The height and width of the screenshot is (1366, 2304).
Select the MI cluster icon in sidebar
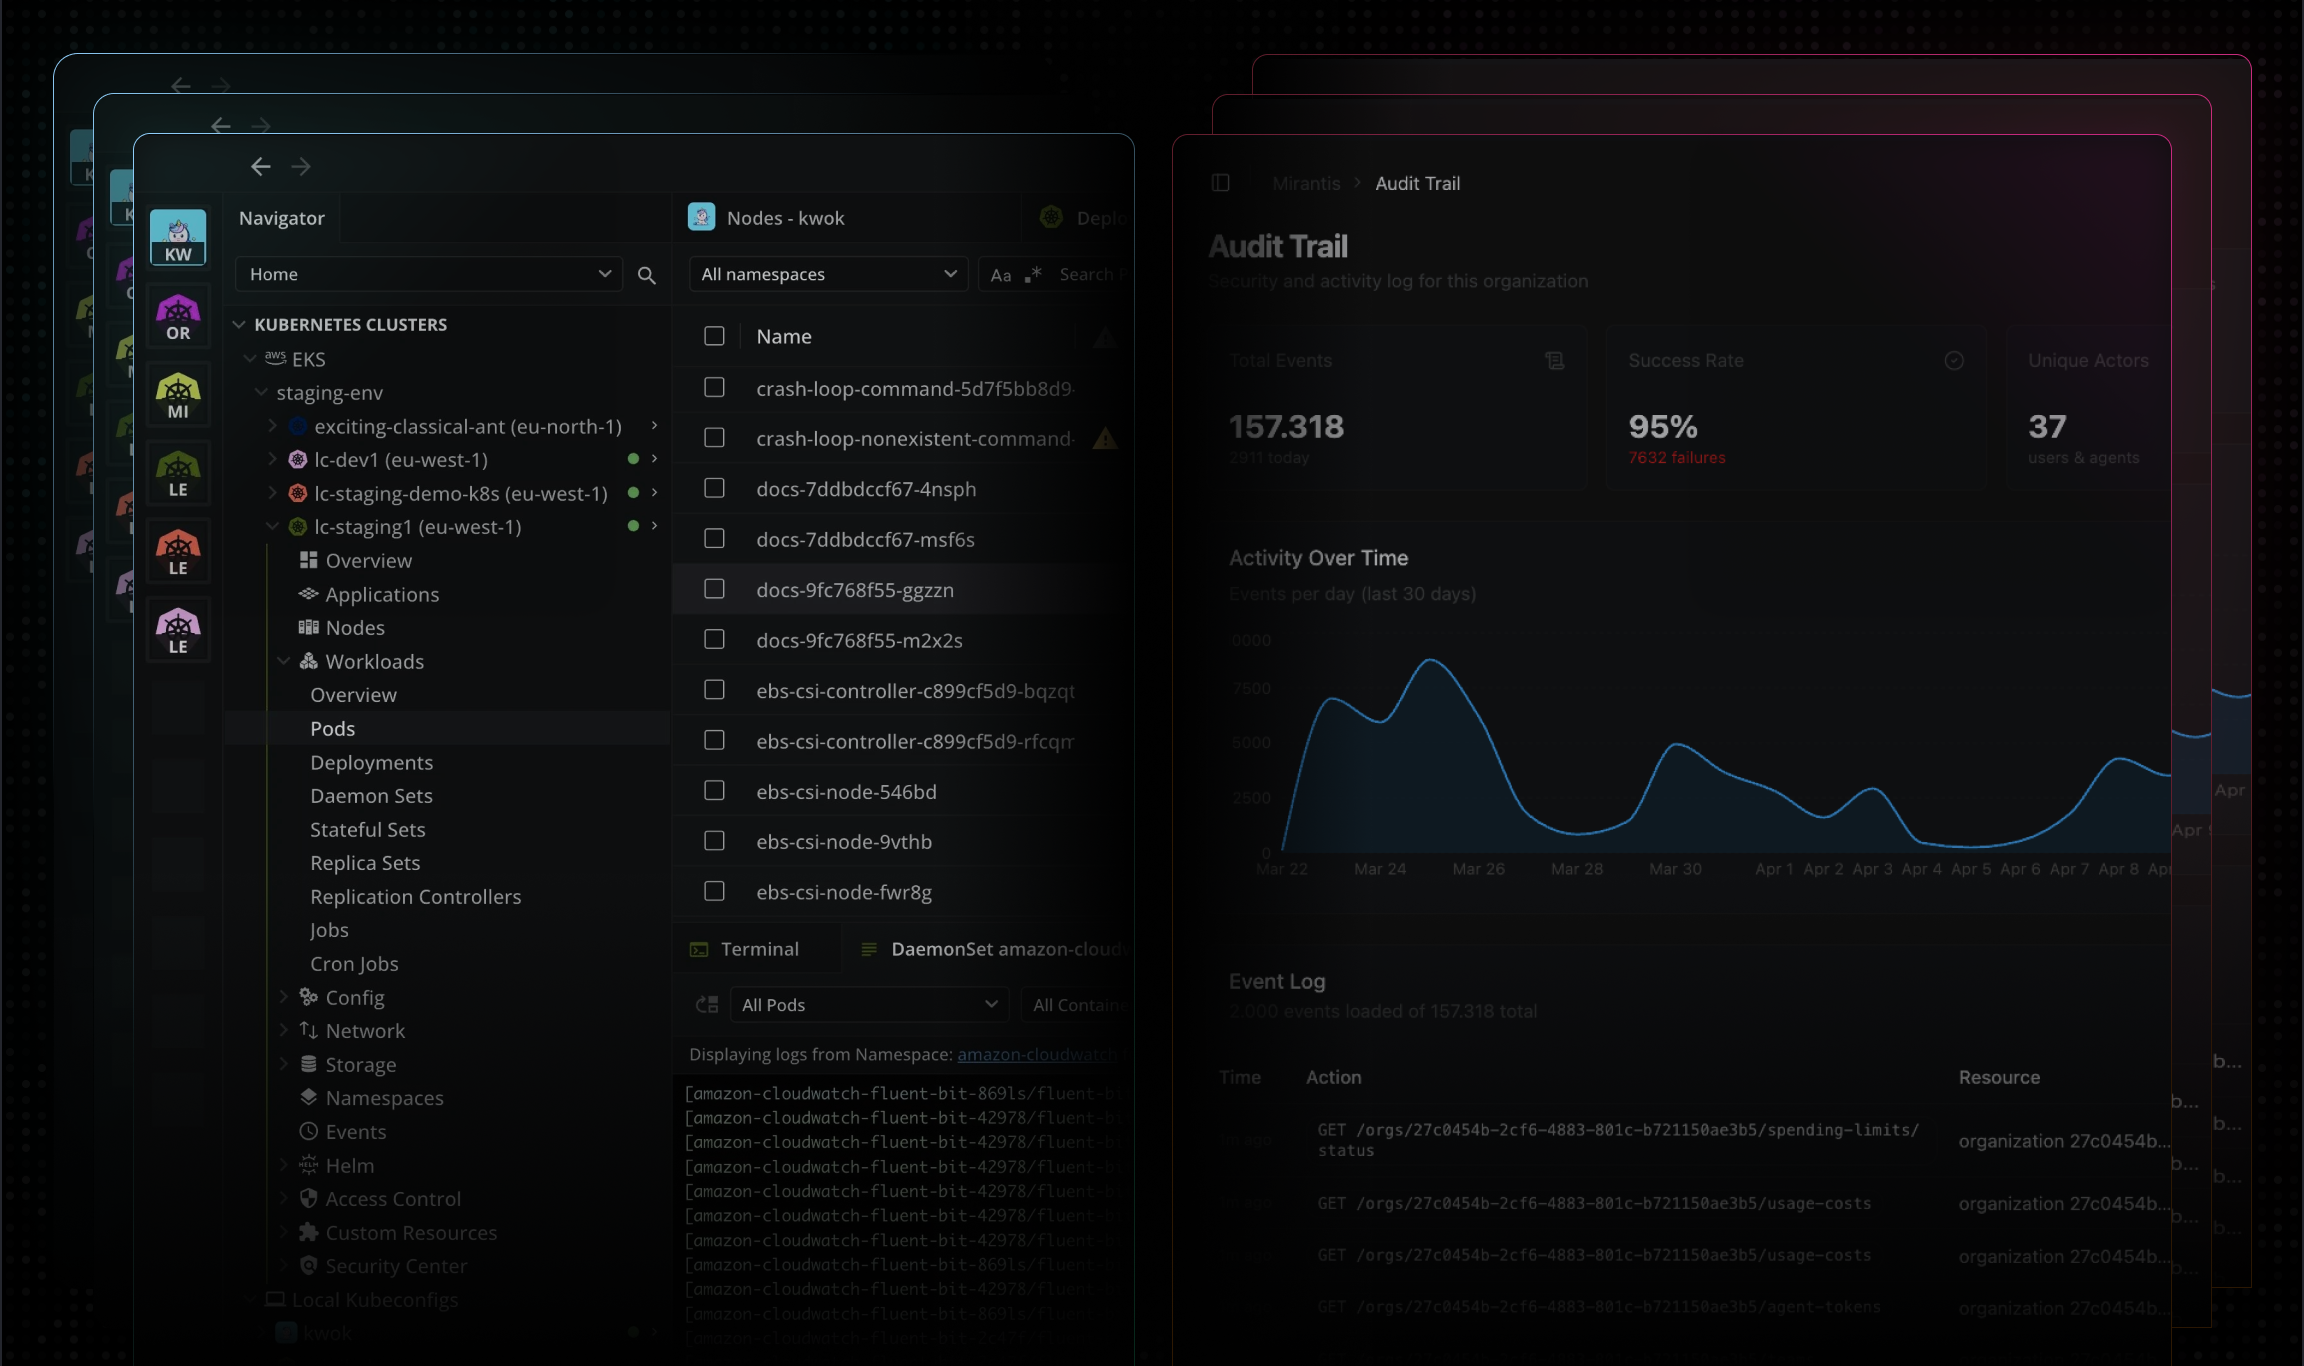(x=178, y=395)
